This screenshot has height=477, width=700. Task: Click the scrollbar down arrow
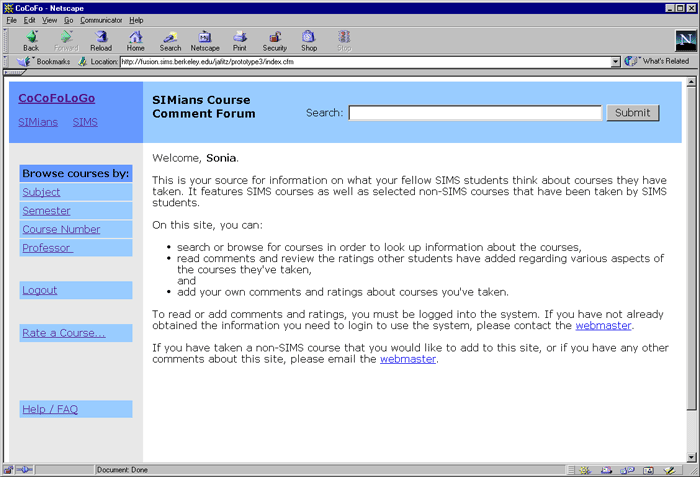[x=691, y=457]
